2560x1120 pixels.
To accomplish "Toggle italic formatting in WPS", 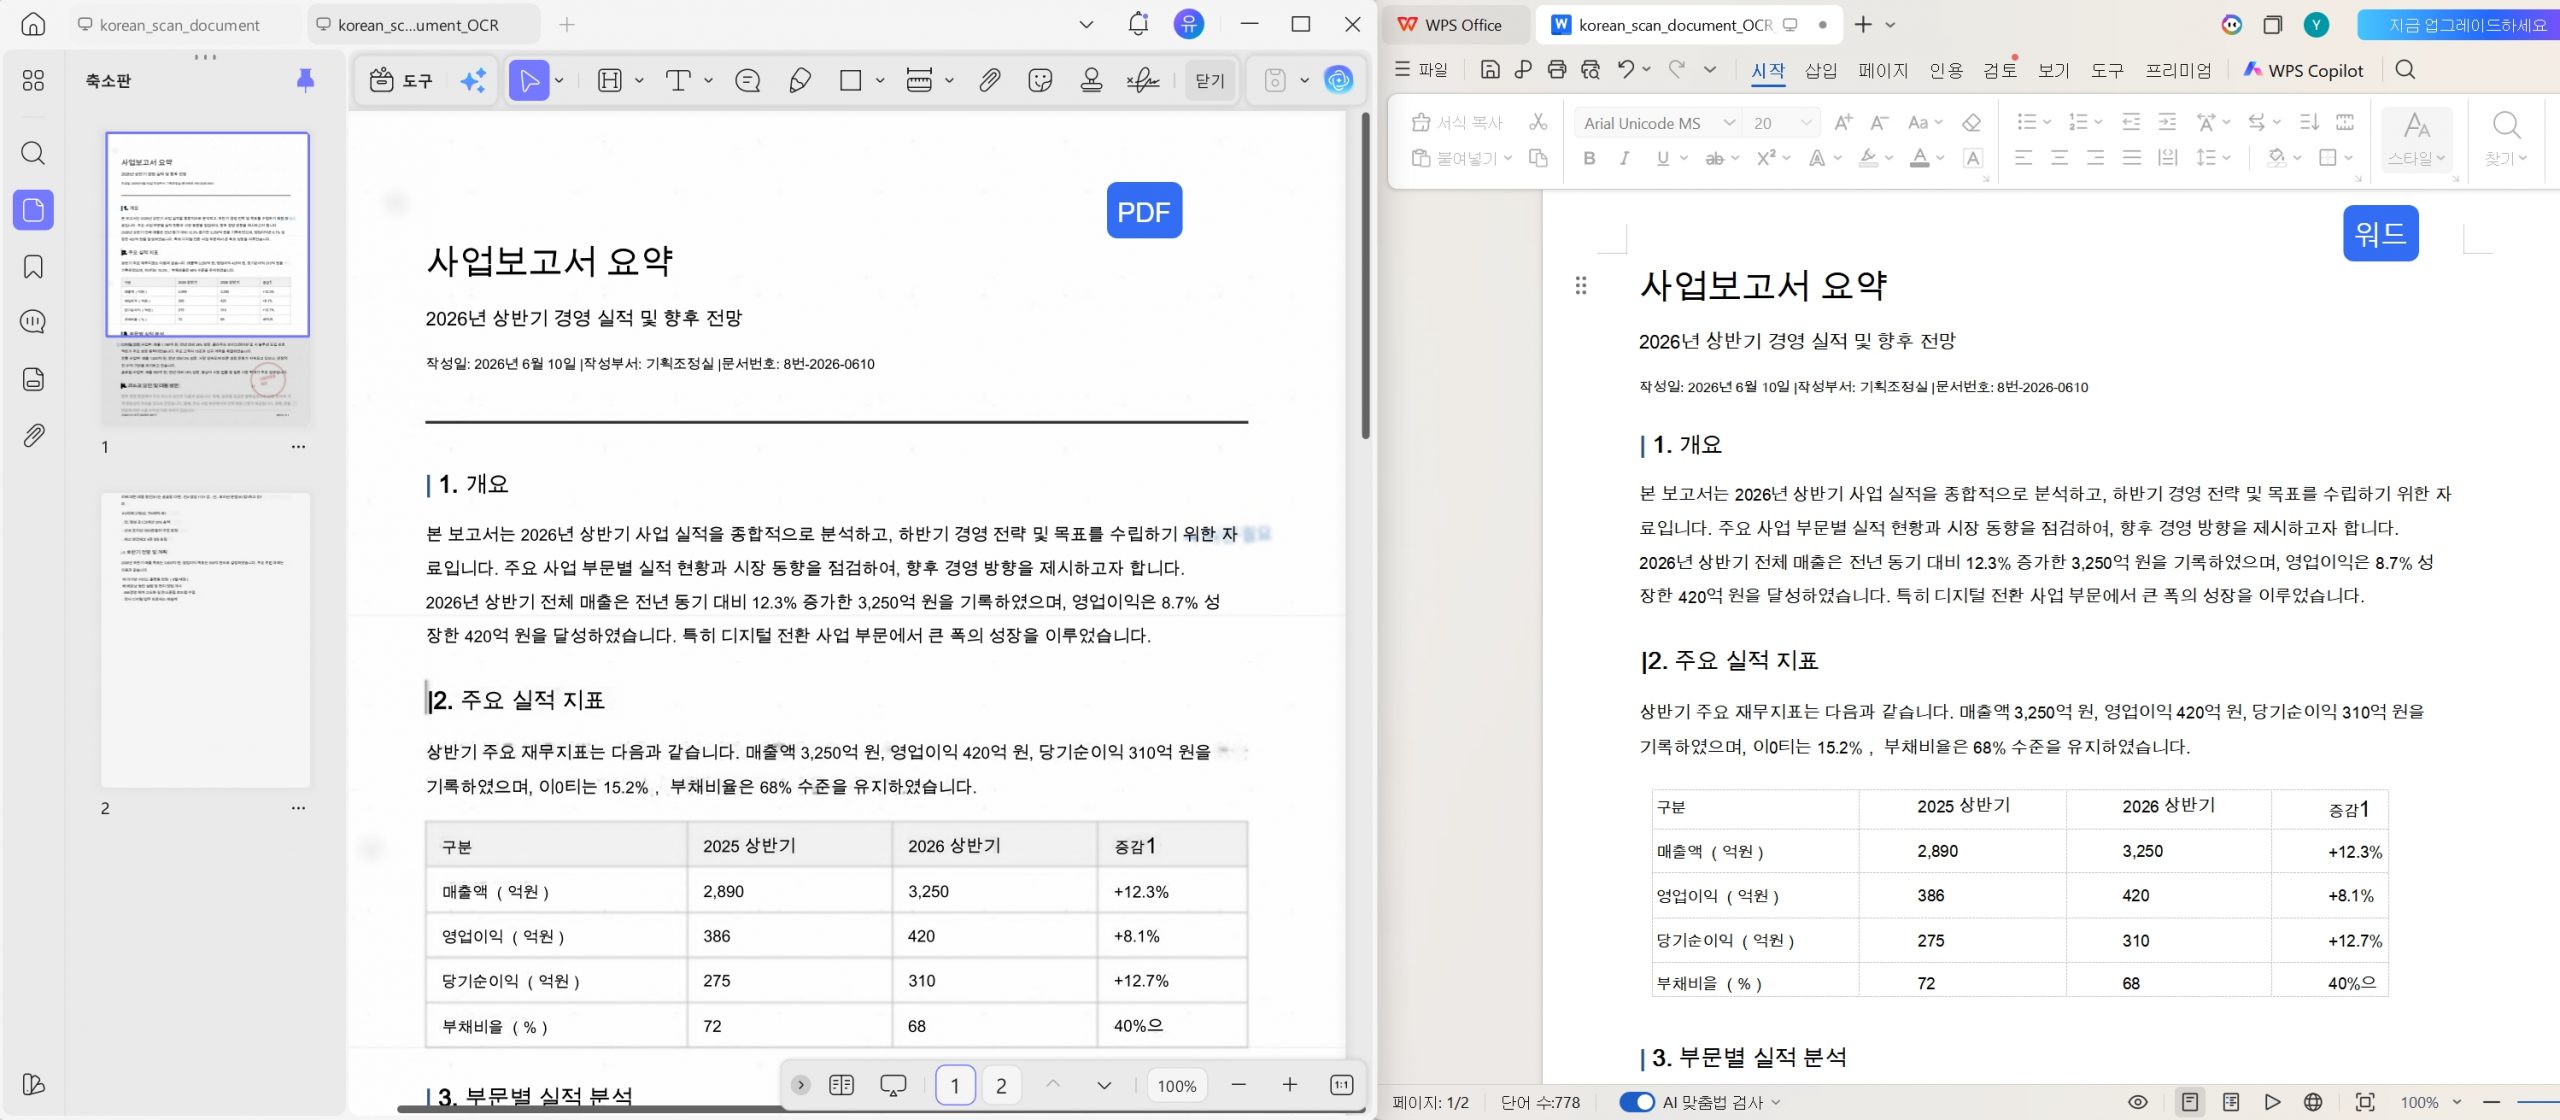I will (x=1624, y=158).
